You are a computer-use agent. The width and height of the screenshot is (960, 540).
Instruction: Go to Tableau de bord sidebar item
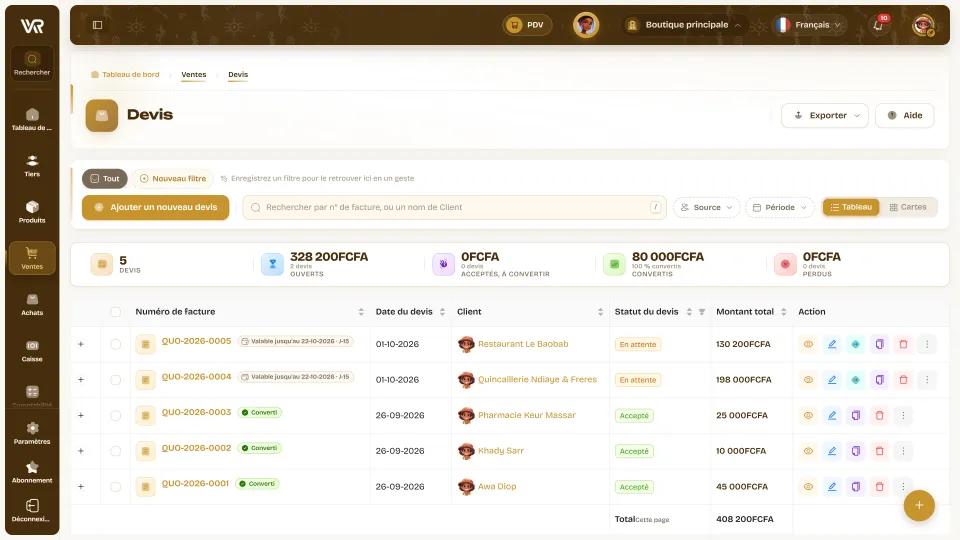click(32, 119)
